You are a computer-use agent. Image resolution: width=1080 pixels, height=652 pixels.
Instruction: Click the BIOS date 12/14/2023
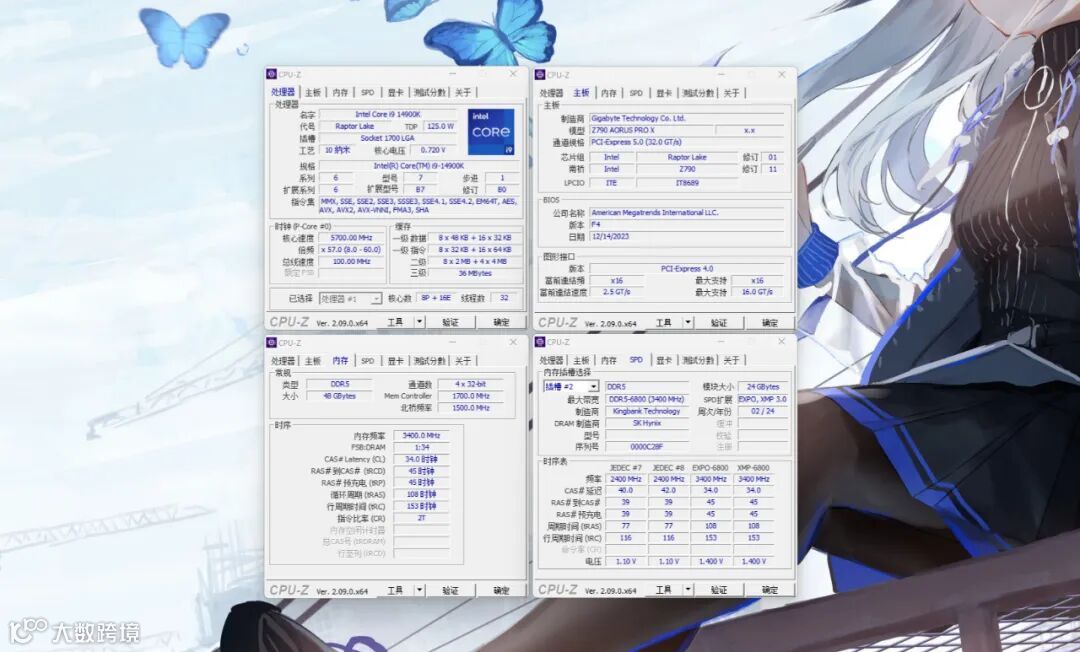tap(687, 236)
